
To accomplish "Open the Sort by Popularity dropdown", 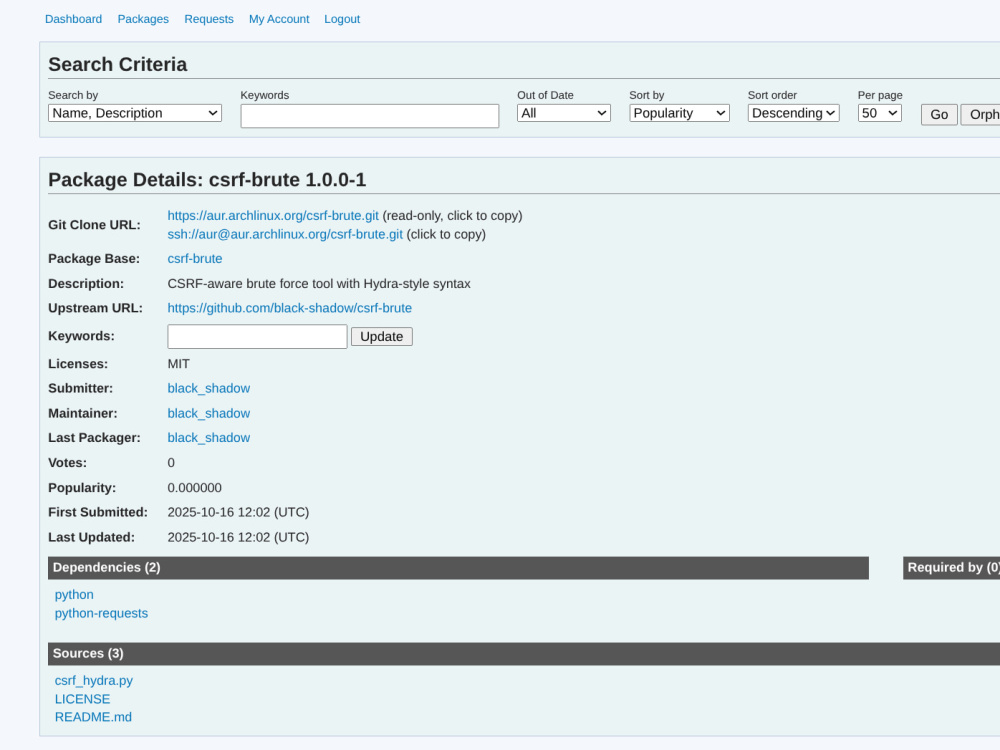I will 679,113.
